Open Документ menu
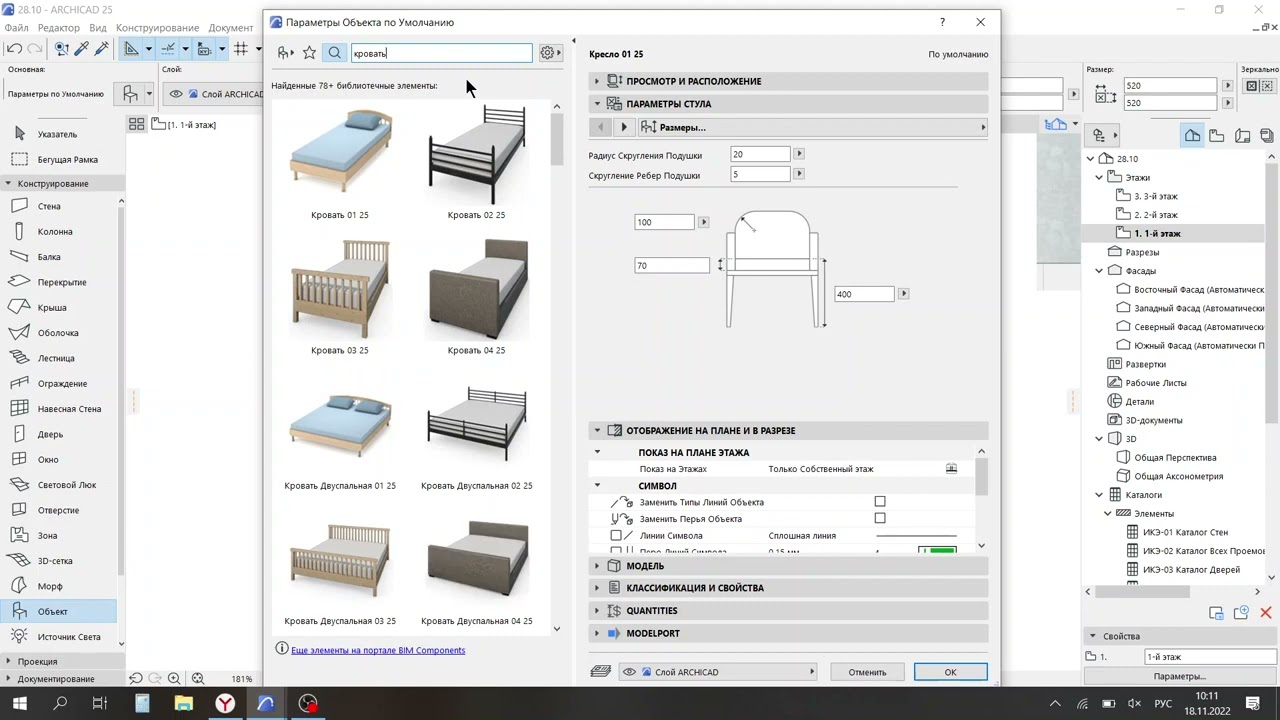This screenshot has height=720, width=1280. pyautogui.click(x=230, y=28)
